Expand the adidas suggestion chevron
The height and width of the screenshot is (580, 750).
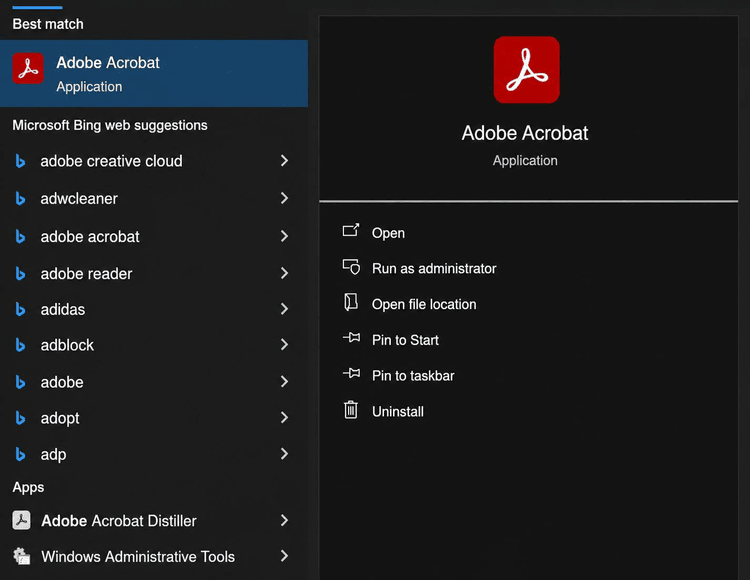(284, 309)
